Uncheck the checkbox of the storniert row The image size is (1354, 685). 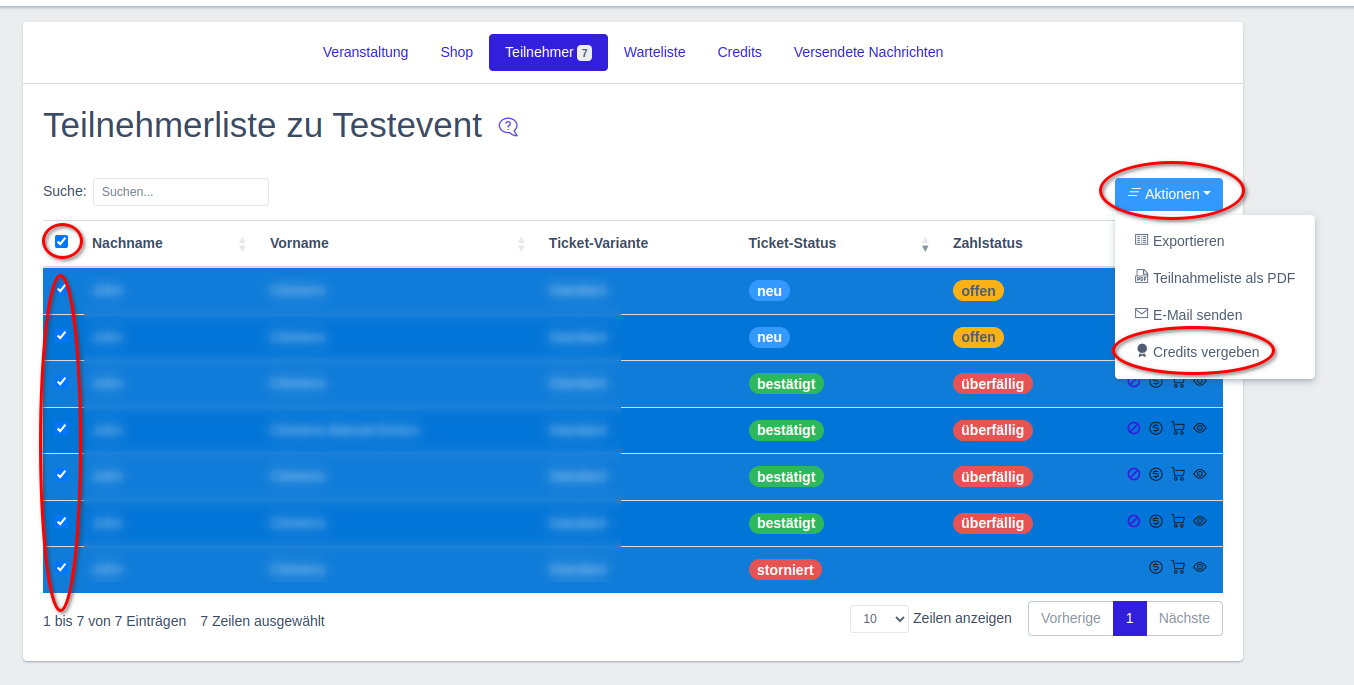62,567
